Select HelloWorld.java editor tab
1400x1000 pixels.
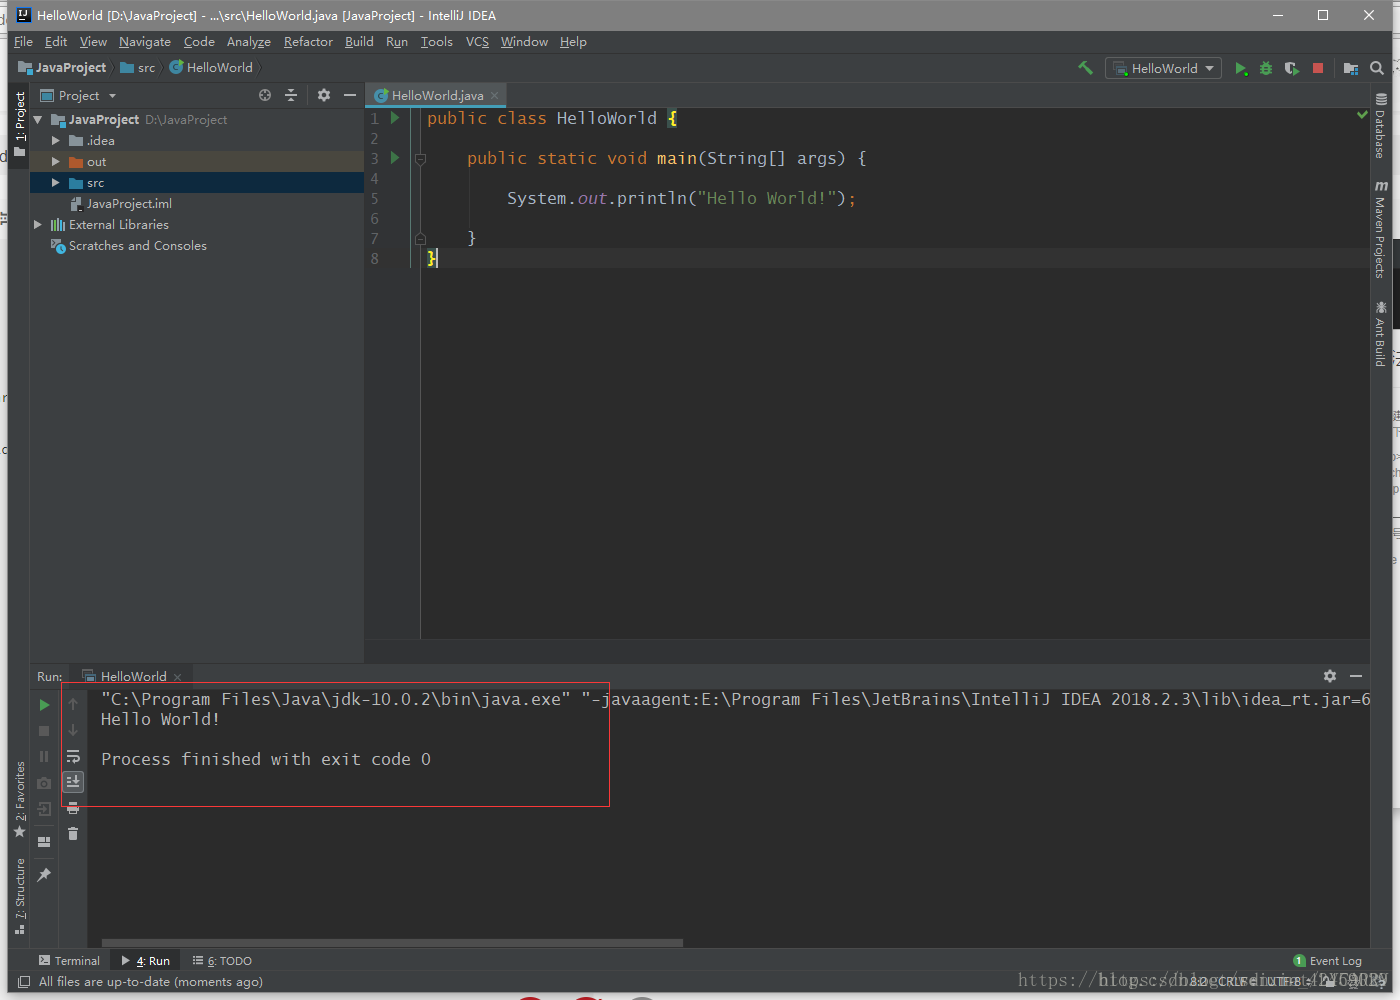pyautogui.click(x=437, y=95)
